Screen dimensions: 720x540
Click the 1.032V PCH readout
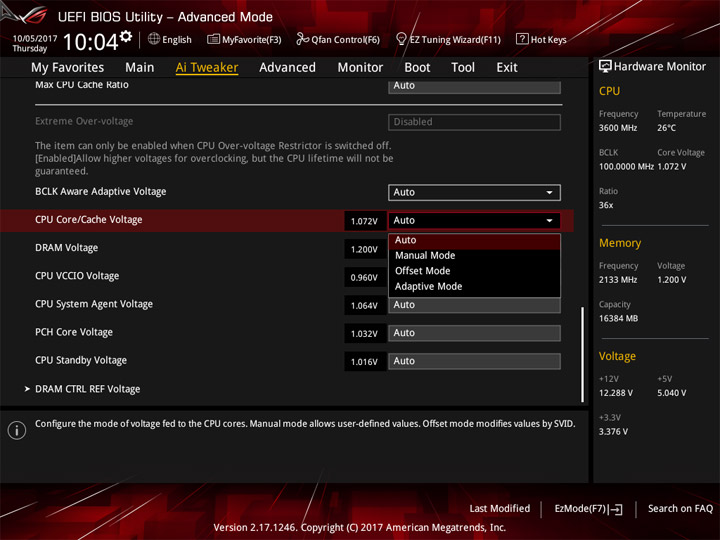click(365, 334)
